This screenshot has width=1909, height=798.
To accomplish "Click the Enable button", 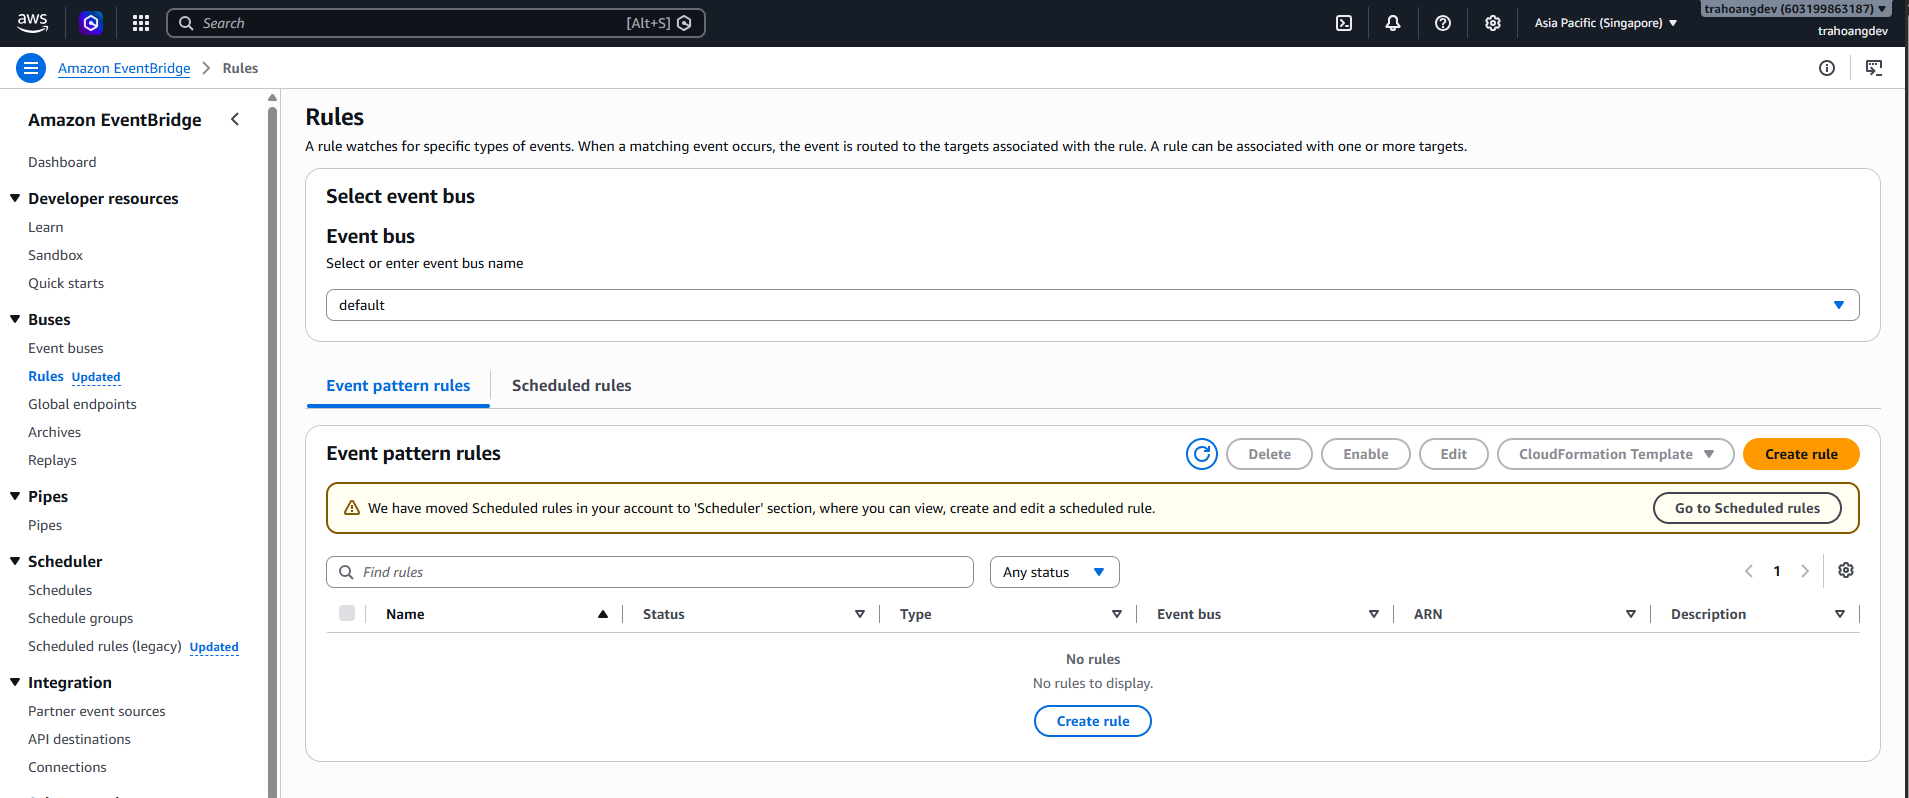I will 1365,454.
